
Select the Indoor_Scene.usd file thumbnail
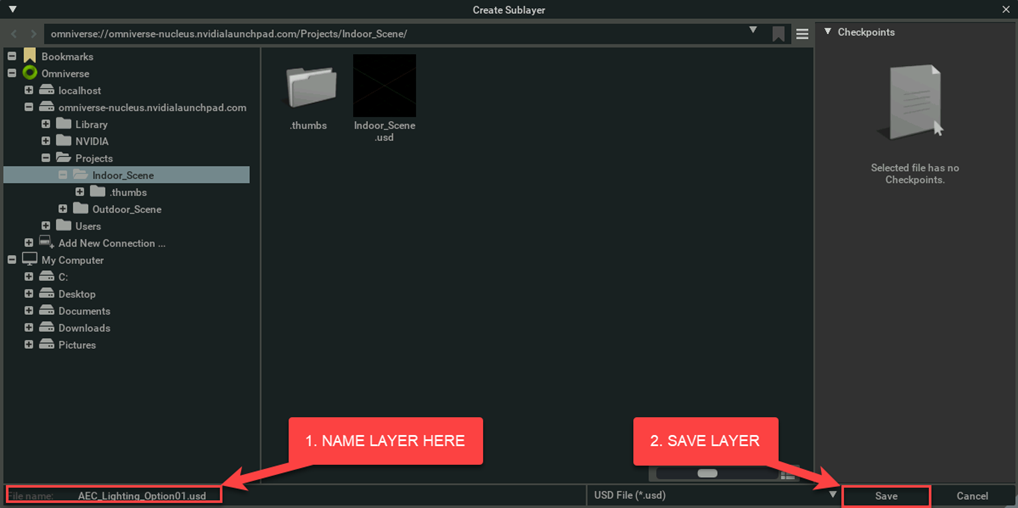384,86
